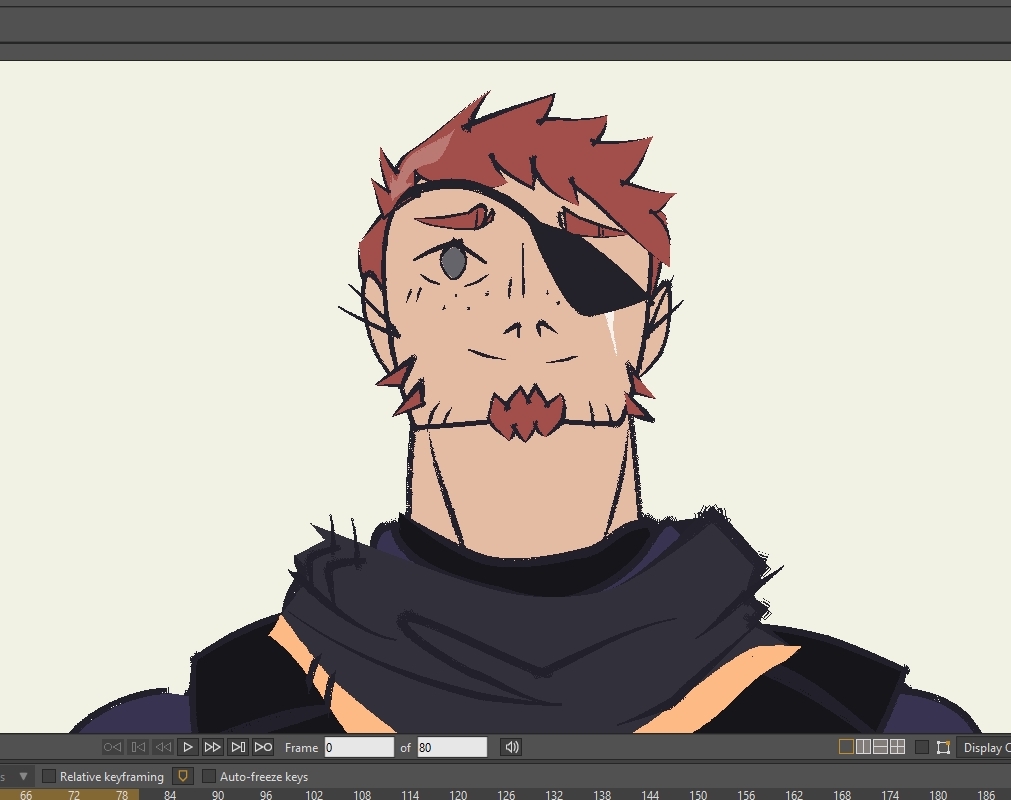Toggle the orange shield keyframe button
The width and height of the screenshot is (1011, 800).
tap(182, 776)
